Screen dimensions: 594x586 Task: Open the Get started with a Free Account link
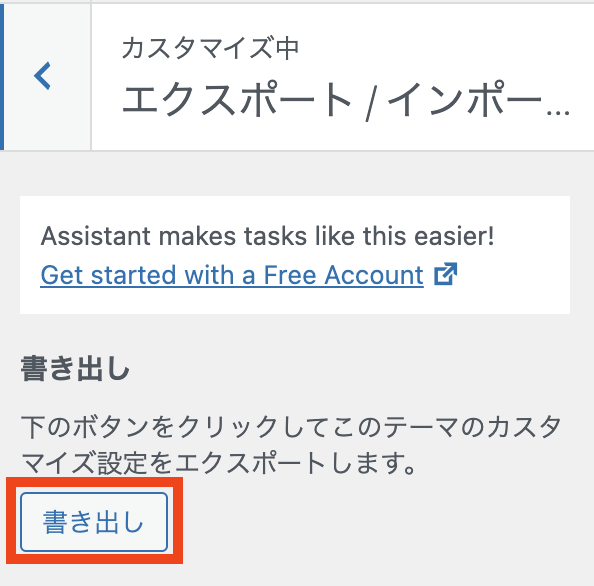(x=232, y=275)
